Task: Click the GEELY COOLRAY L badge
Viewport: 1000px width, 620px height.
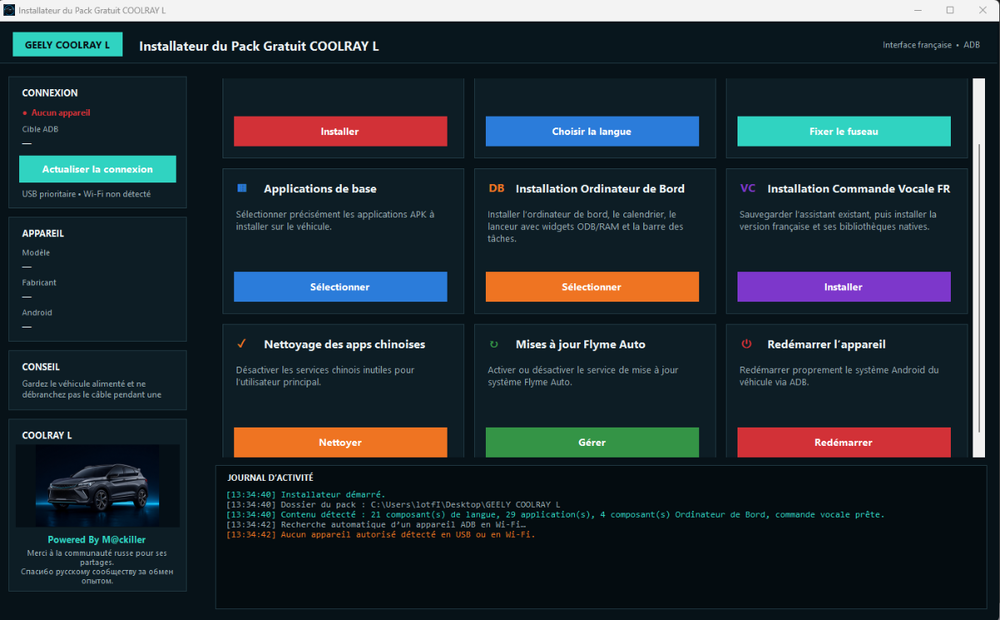Action: point(68,45)
